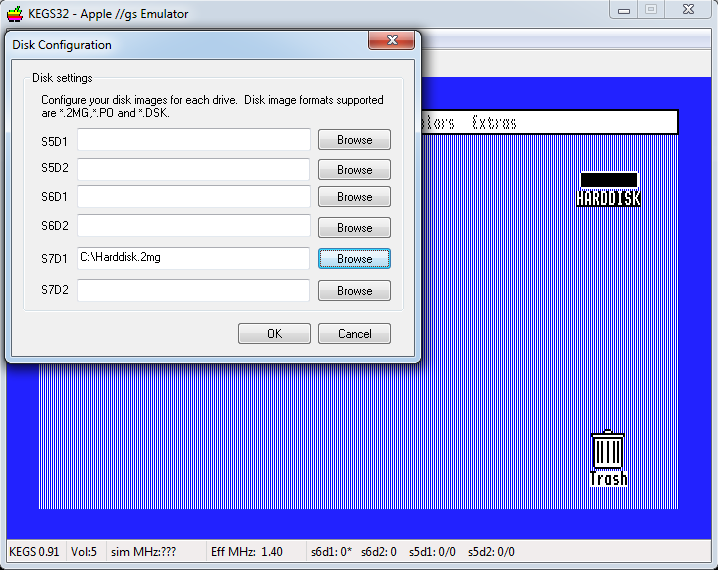Open the partially hidden Colors menu
The width and height of the screenshot is (718, 570).
coord(441,123)
